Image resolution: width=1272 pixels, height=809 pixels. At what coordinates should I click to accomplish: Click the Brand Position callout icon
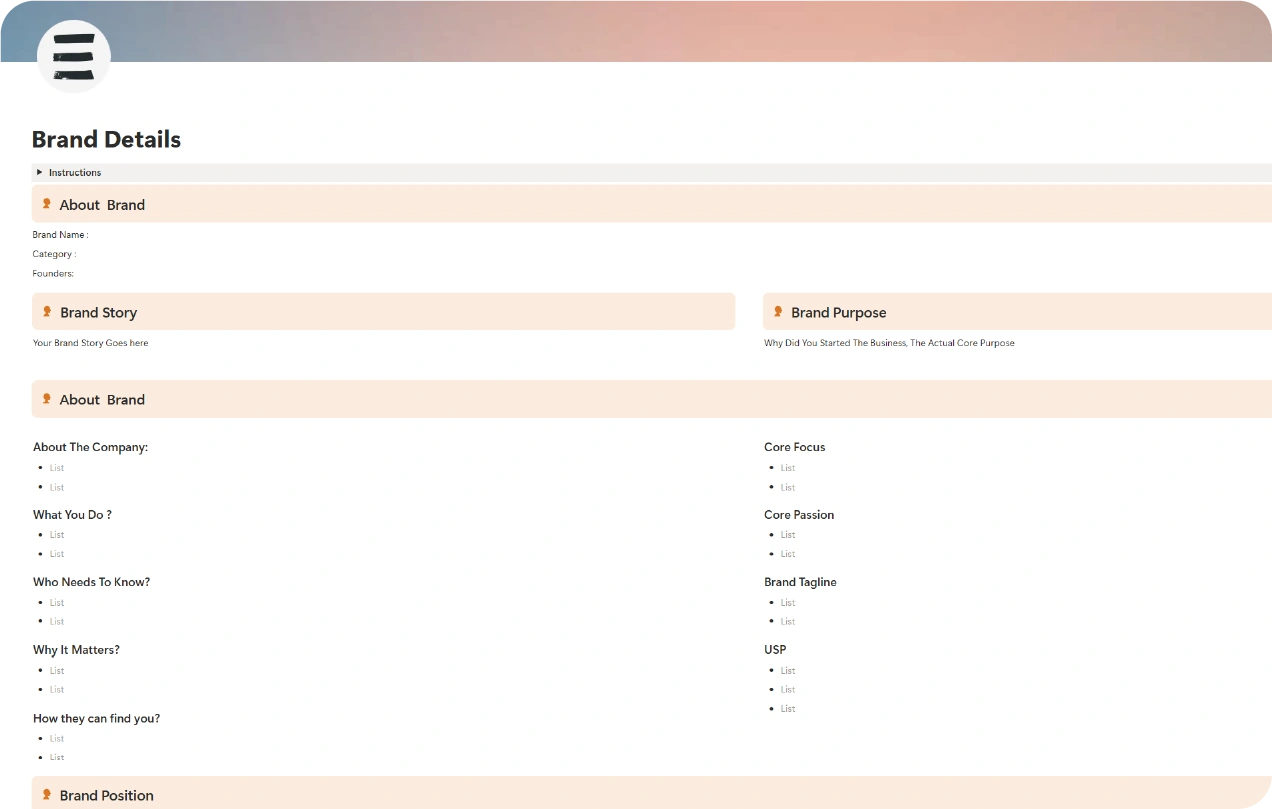[46, 795]
